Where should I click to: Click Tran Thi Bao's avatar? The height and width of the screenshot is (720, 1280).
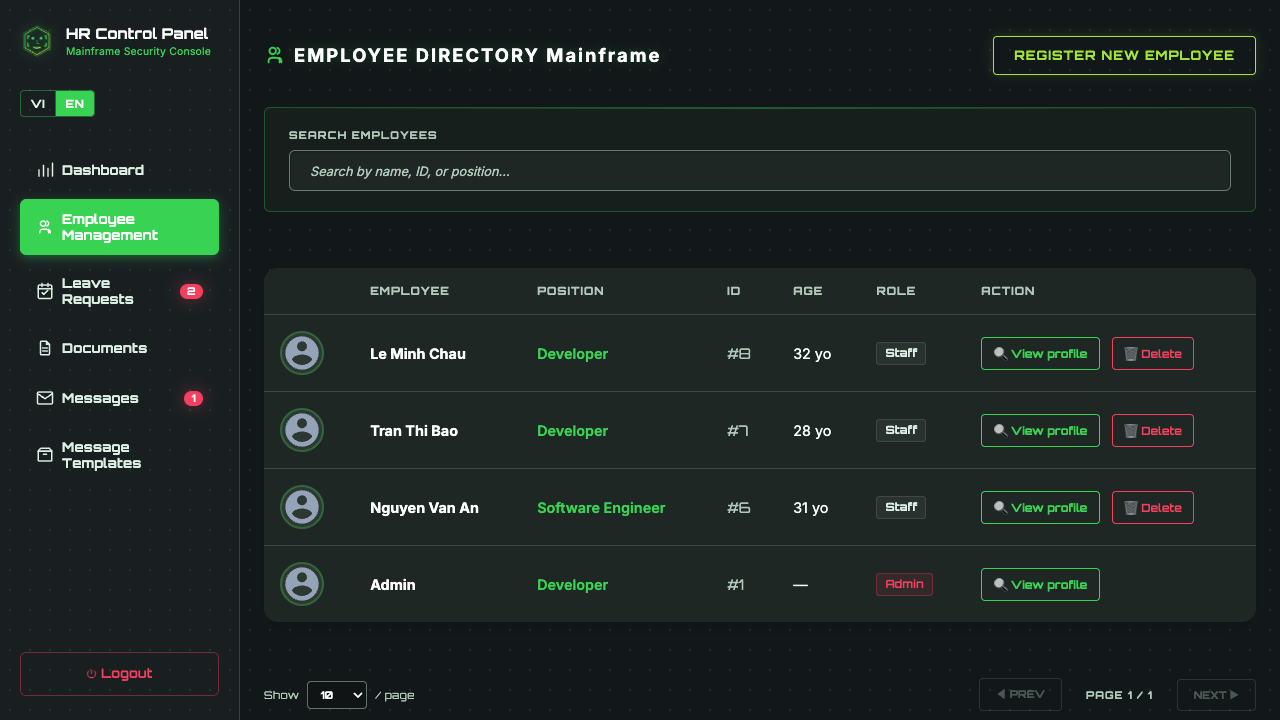coord(302,430)
